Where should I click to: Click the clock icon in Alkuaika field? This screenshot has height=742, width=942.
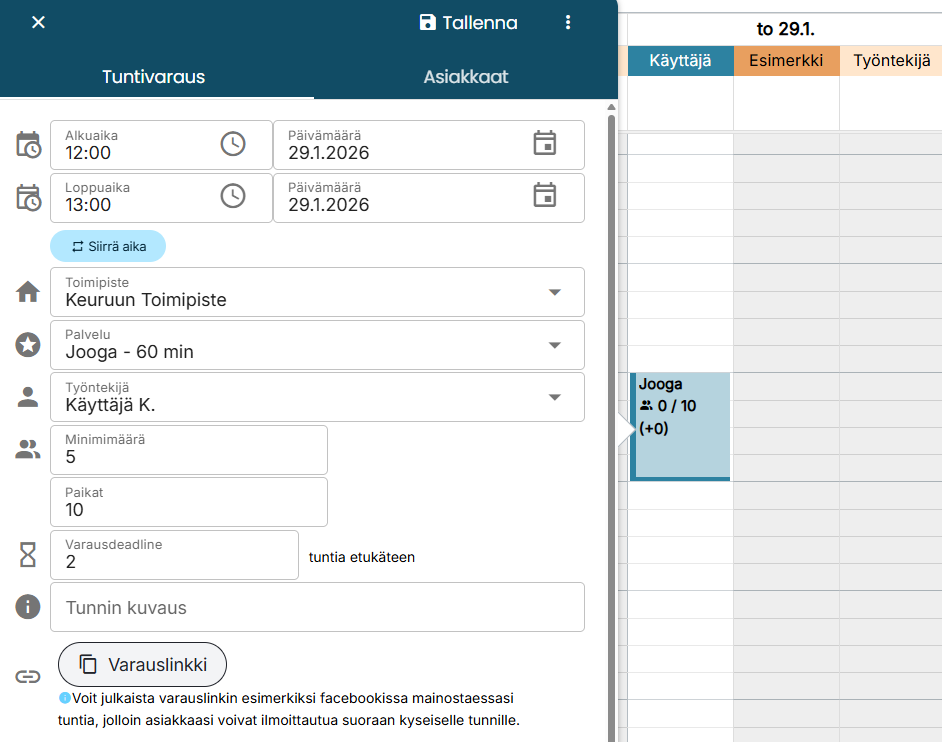pos(232,144)
